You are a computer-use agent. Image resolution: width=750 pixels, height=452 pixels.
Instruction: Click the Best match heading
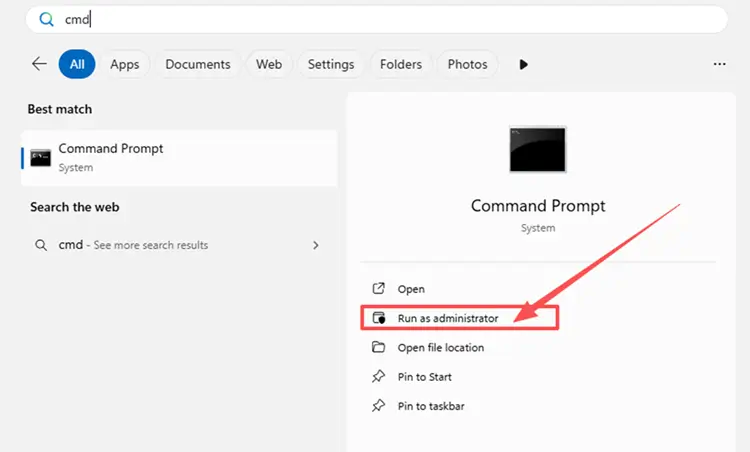coord(60,109)
